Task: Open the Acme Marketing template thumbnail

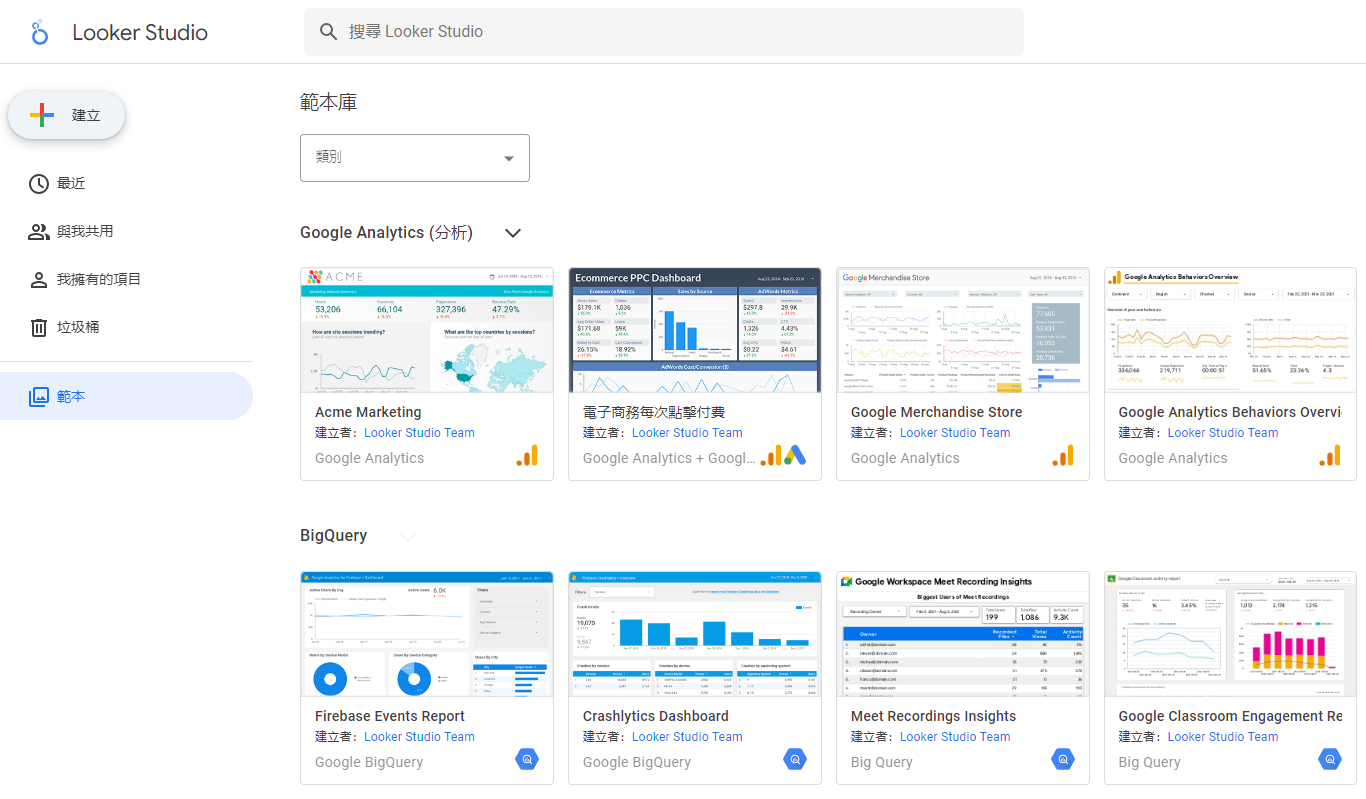Action: (427, 330)
